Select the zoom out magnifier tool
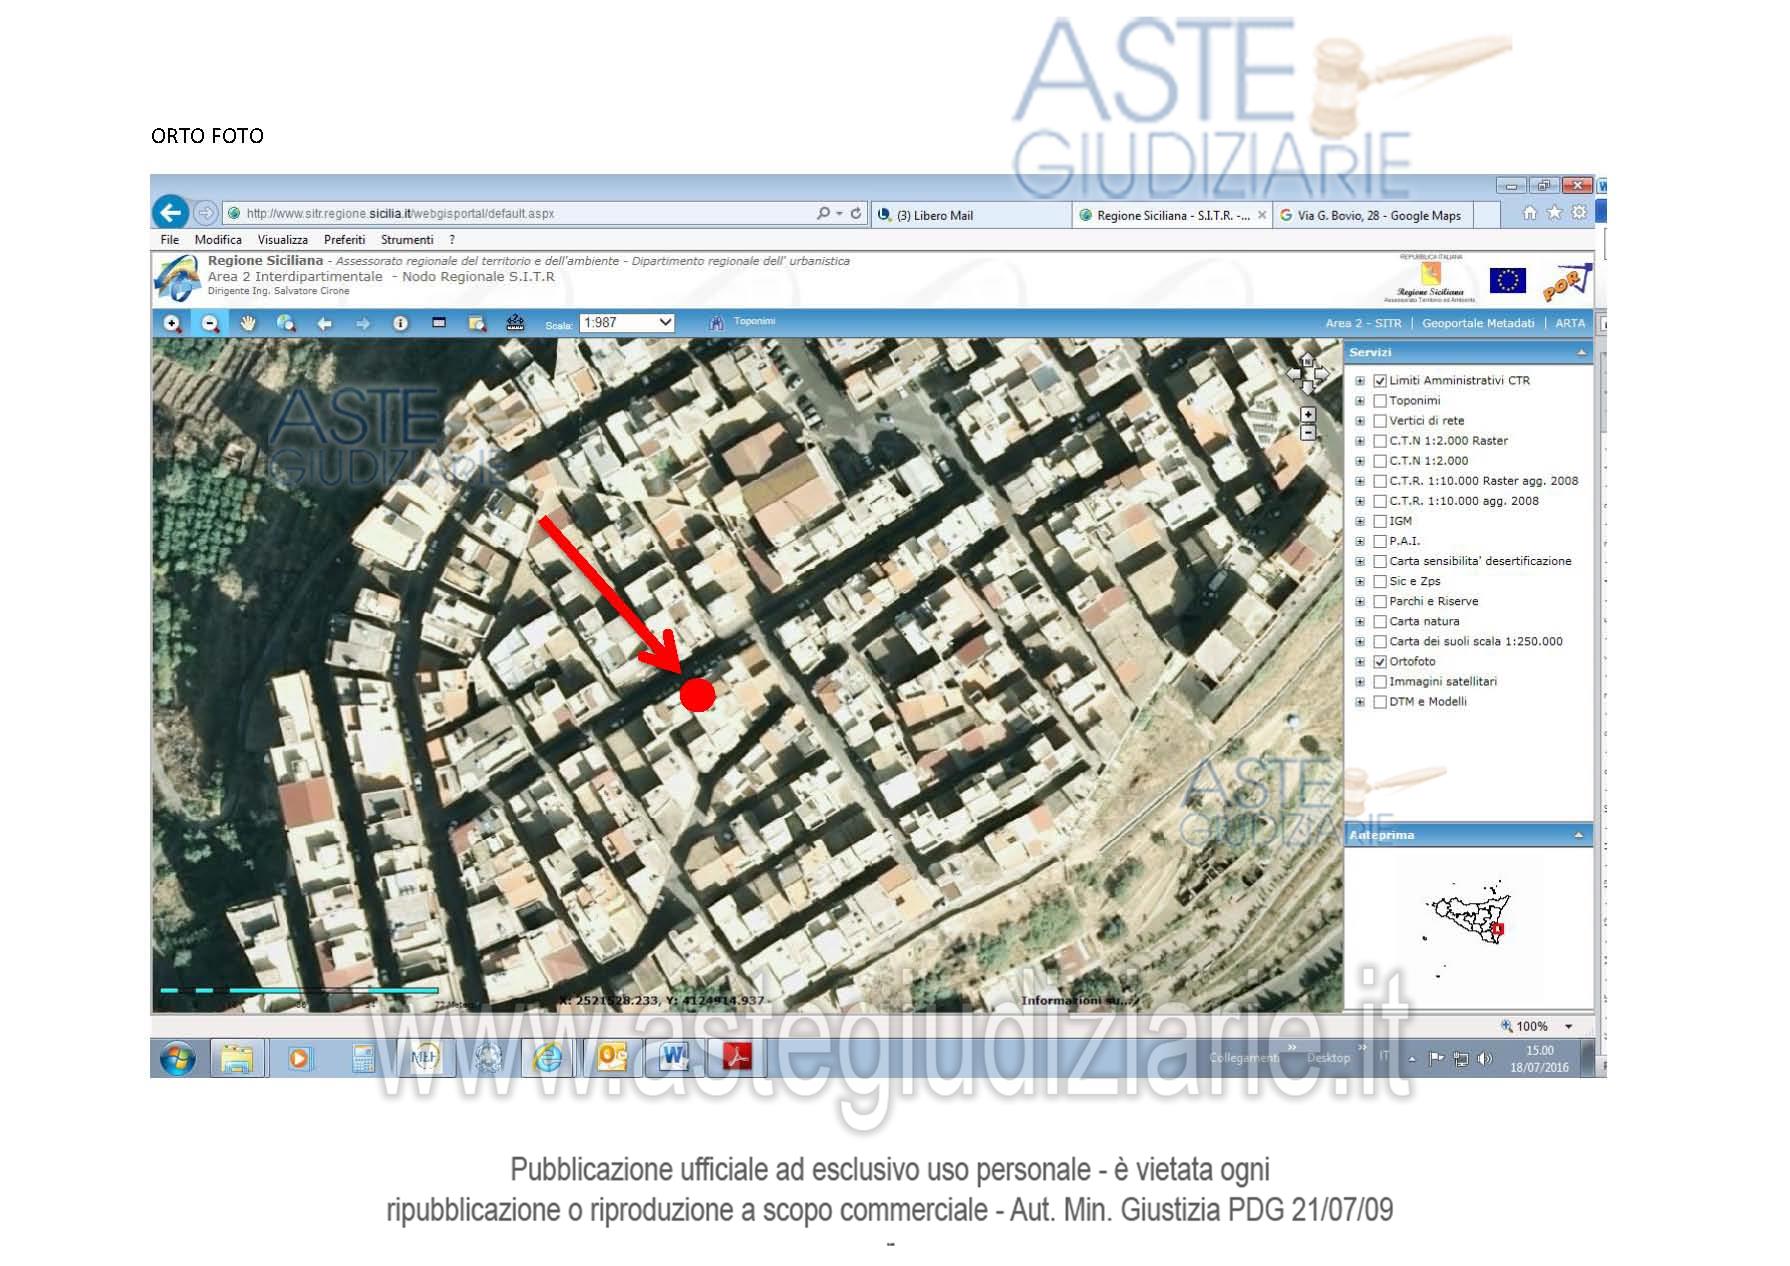The height and width of the screenshot is (1266, 1790). pyautogui.click(x=210, y=323)
